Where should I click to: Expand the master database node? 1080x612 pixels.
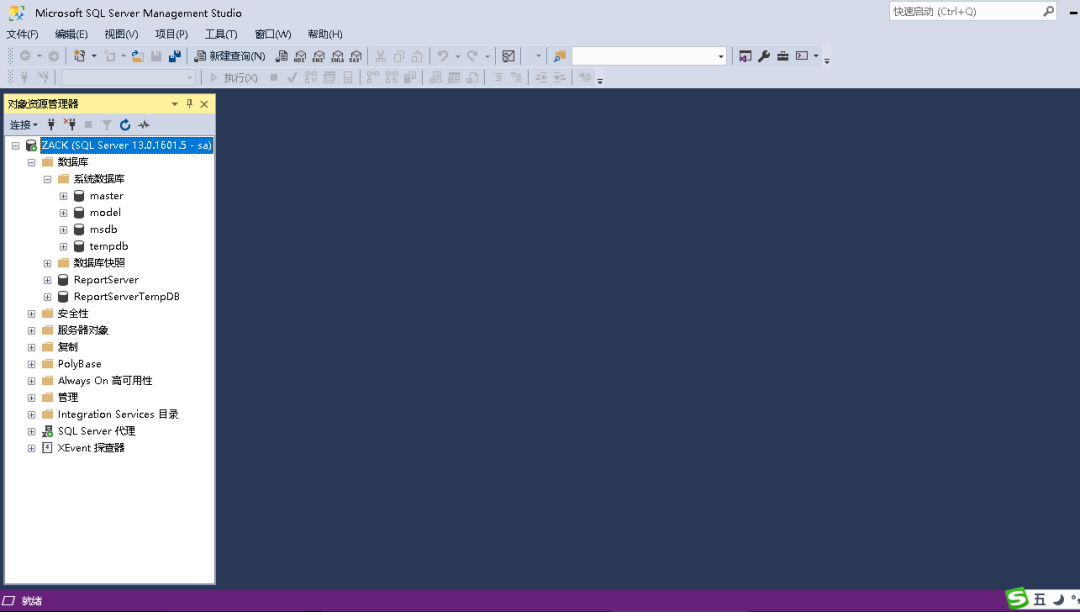pyautogui.click(x=63, y=196)
